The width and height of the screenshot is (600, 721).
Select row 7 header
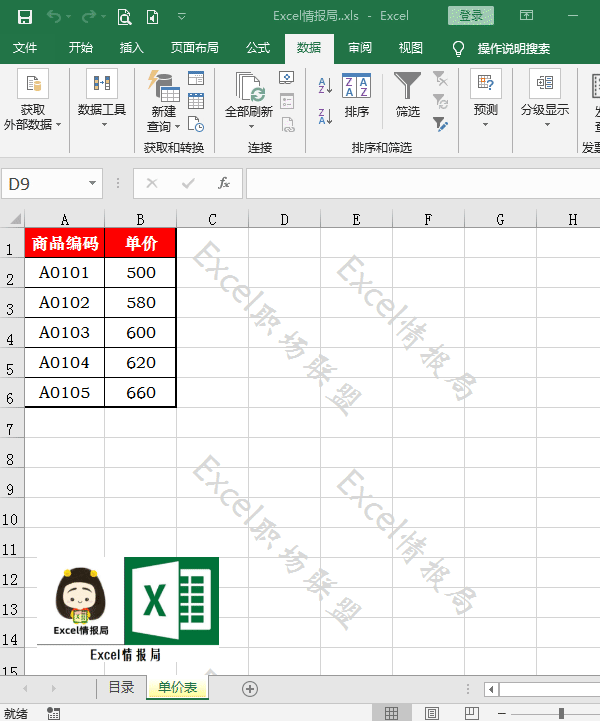11,423
